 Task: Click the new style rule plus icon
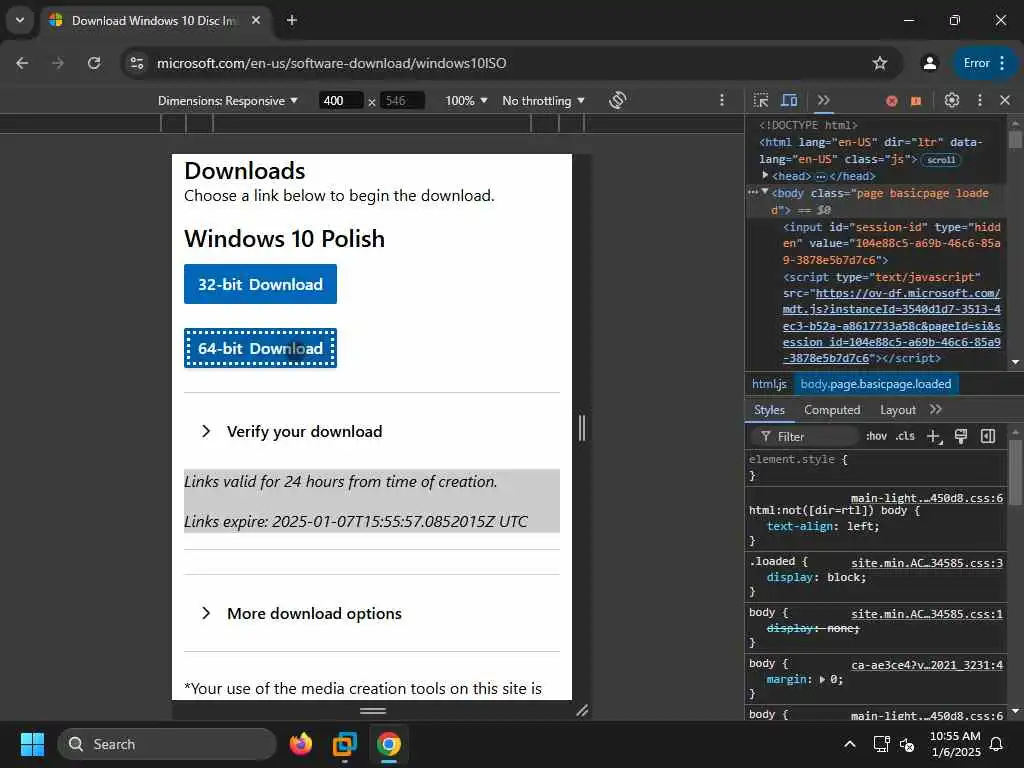point(934,436)
